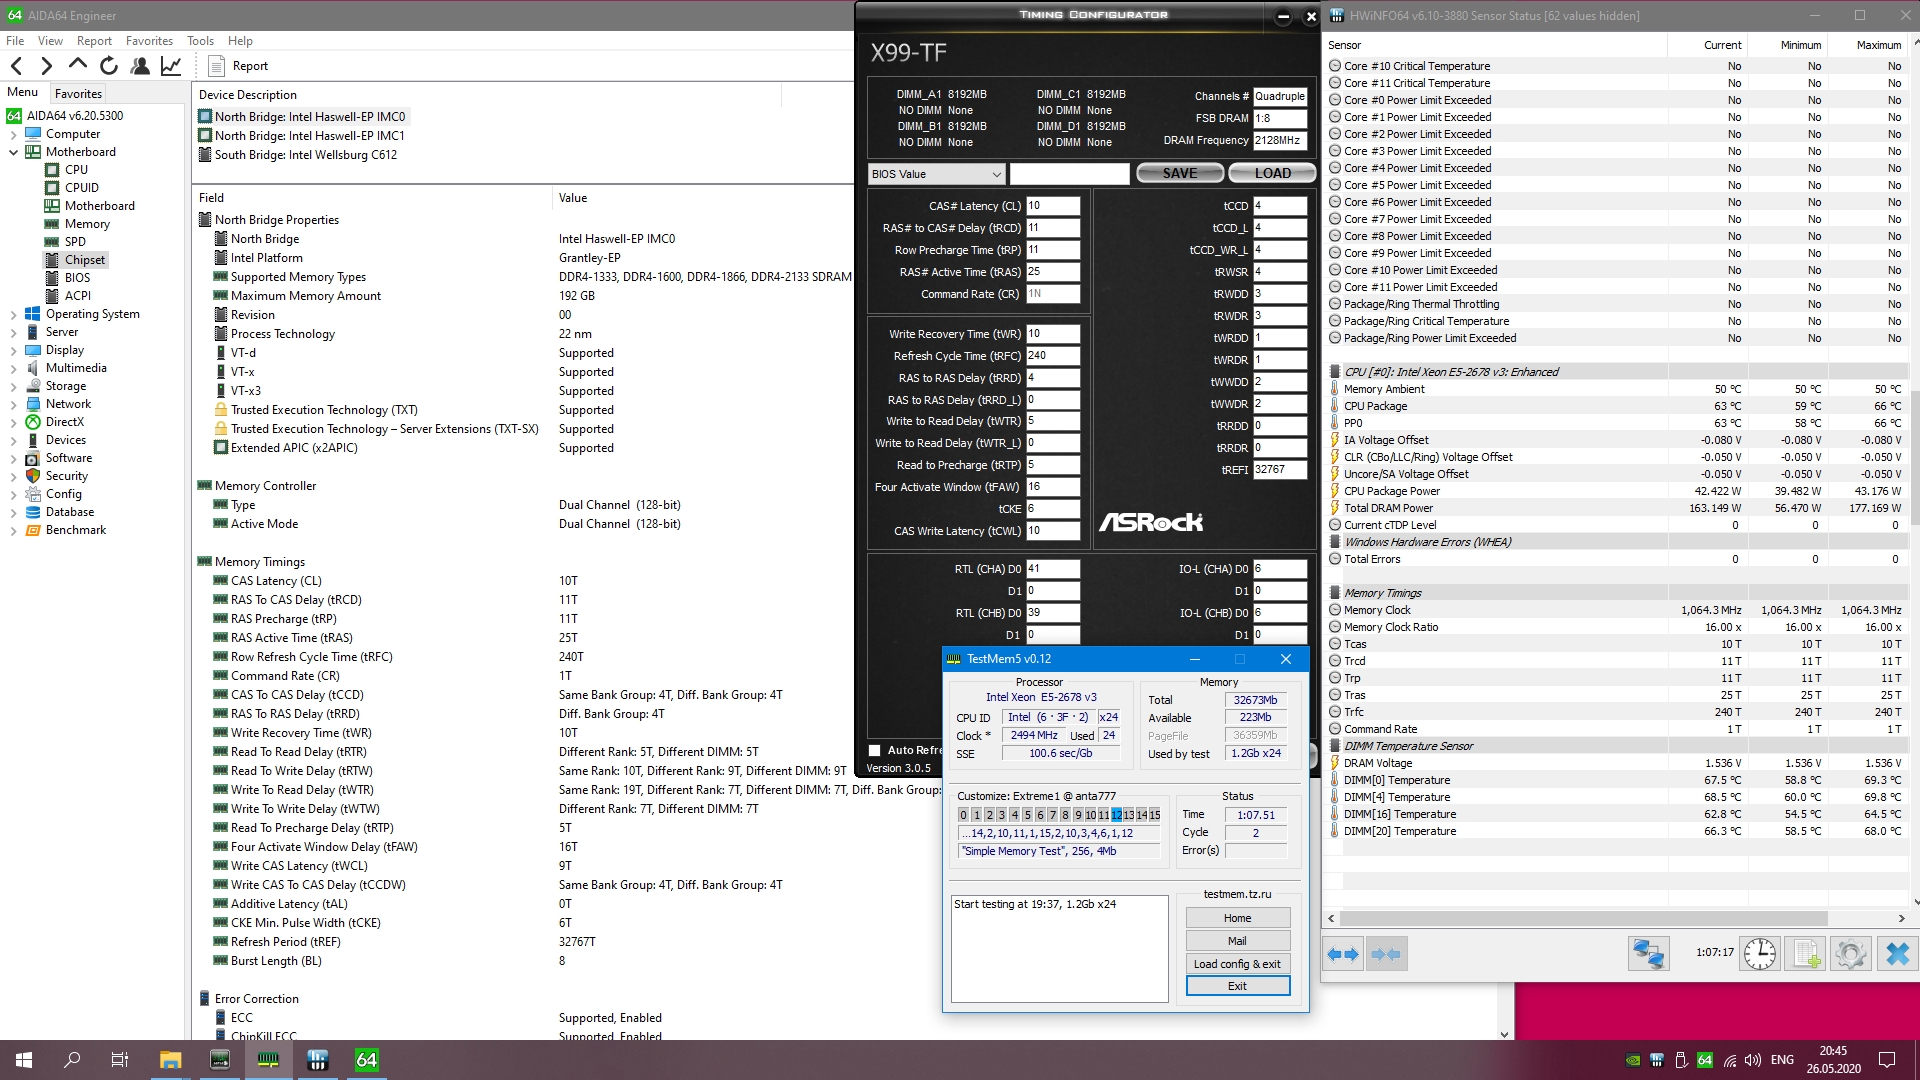This screenshot has width=1920, height=1080.
Task: Click the AIDA64 refresh toolbar icon
Action: [109, 66]
